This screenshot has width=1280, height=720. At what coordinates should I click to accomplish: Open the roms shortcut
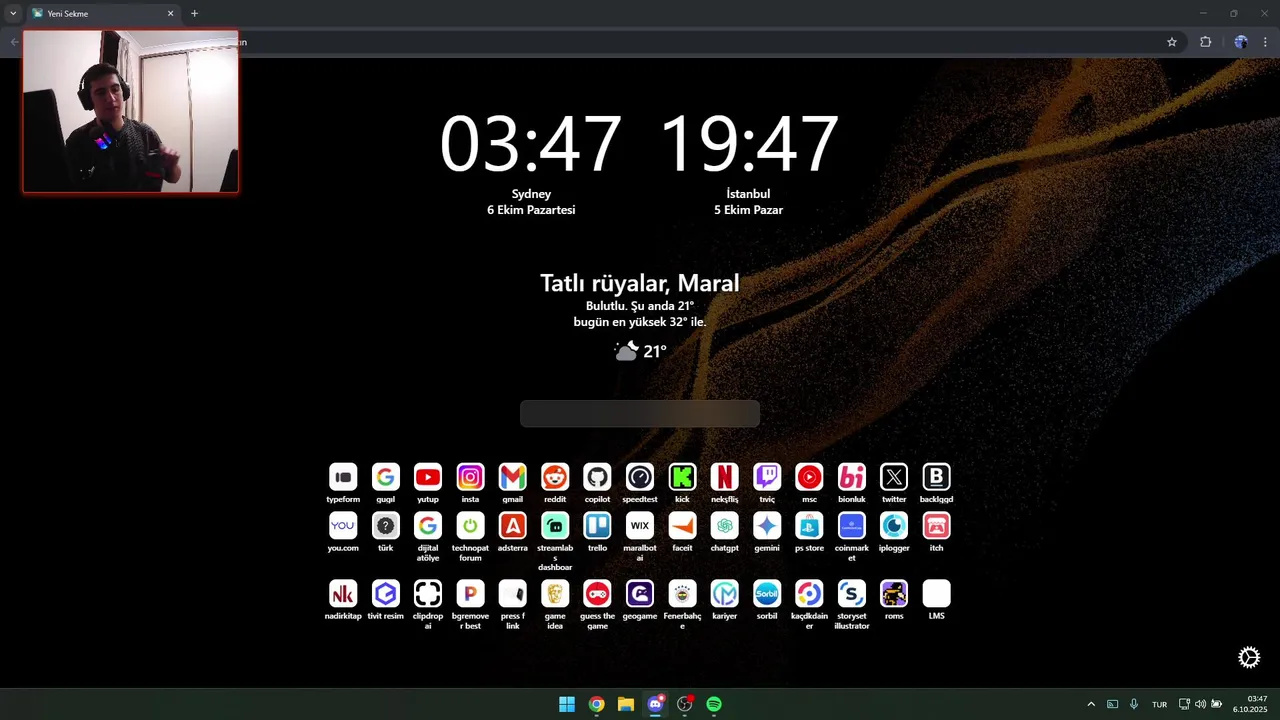tap(894, 593)
